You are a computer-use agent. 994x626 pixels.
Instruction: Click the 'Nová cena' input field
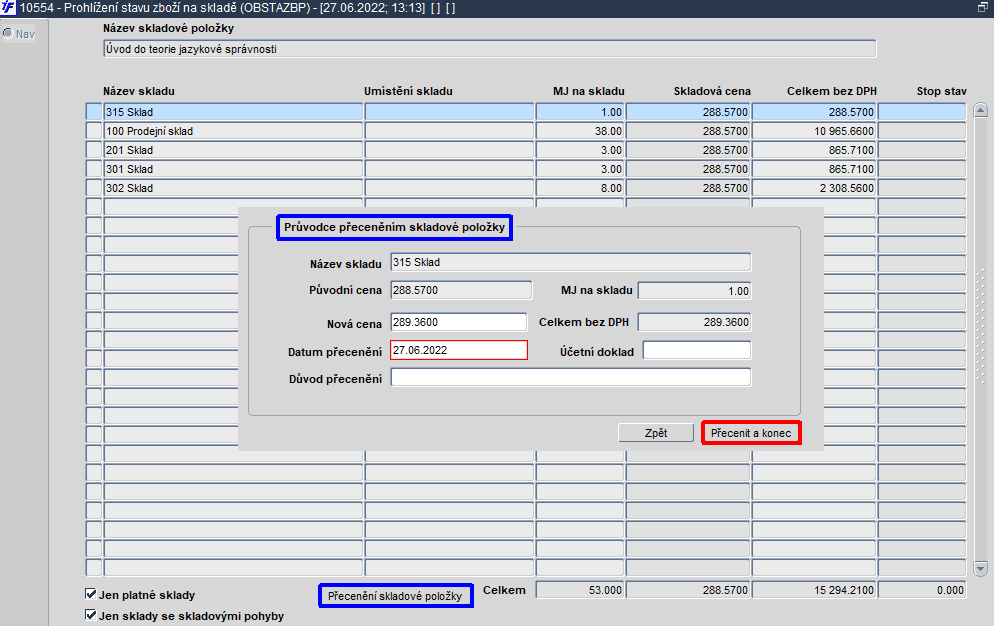pyautogui.click(x=459, y=322)
